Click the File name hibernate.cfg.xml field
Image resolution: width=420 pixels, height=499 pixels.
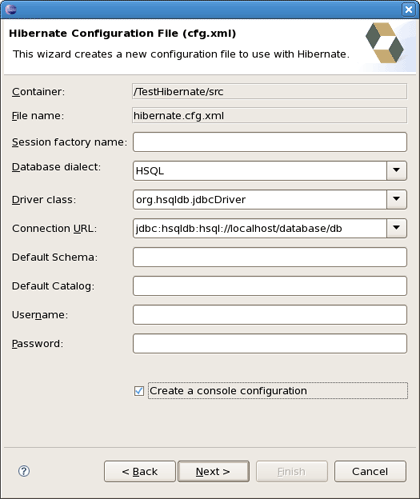(x=269, y=115)
